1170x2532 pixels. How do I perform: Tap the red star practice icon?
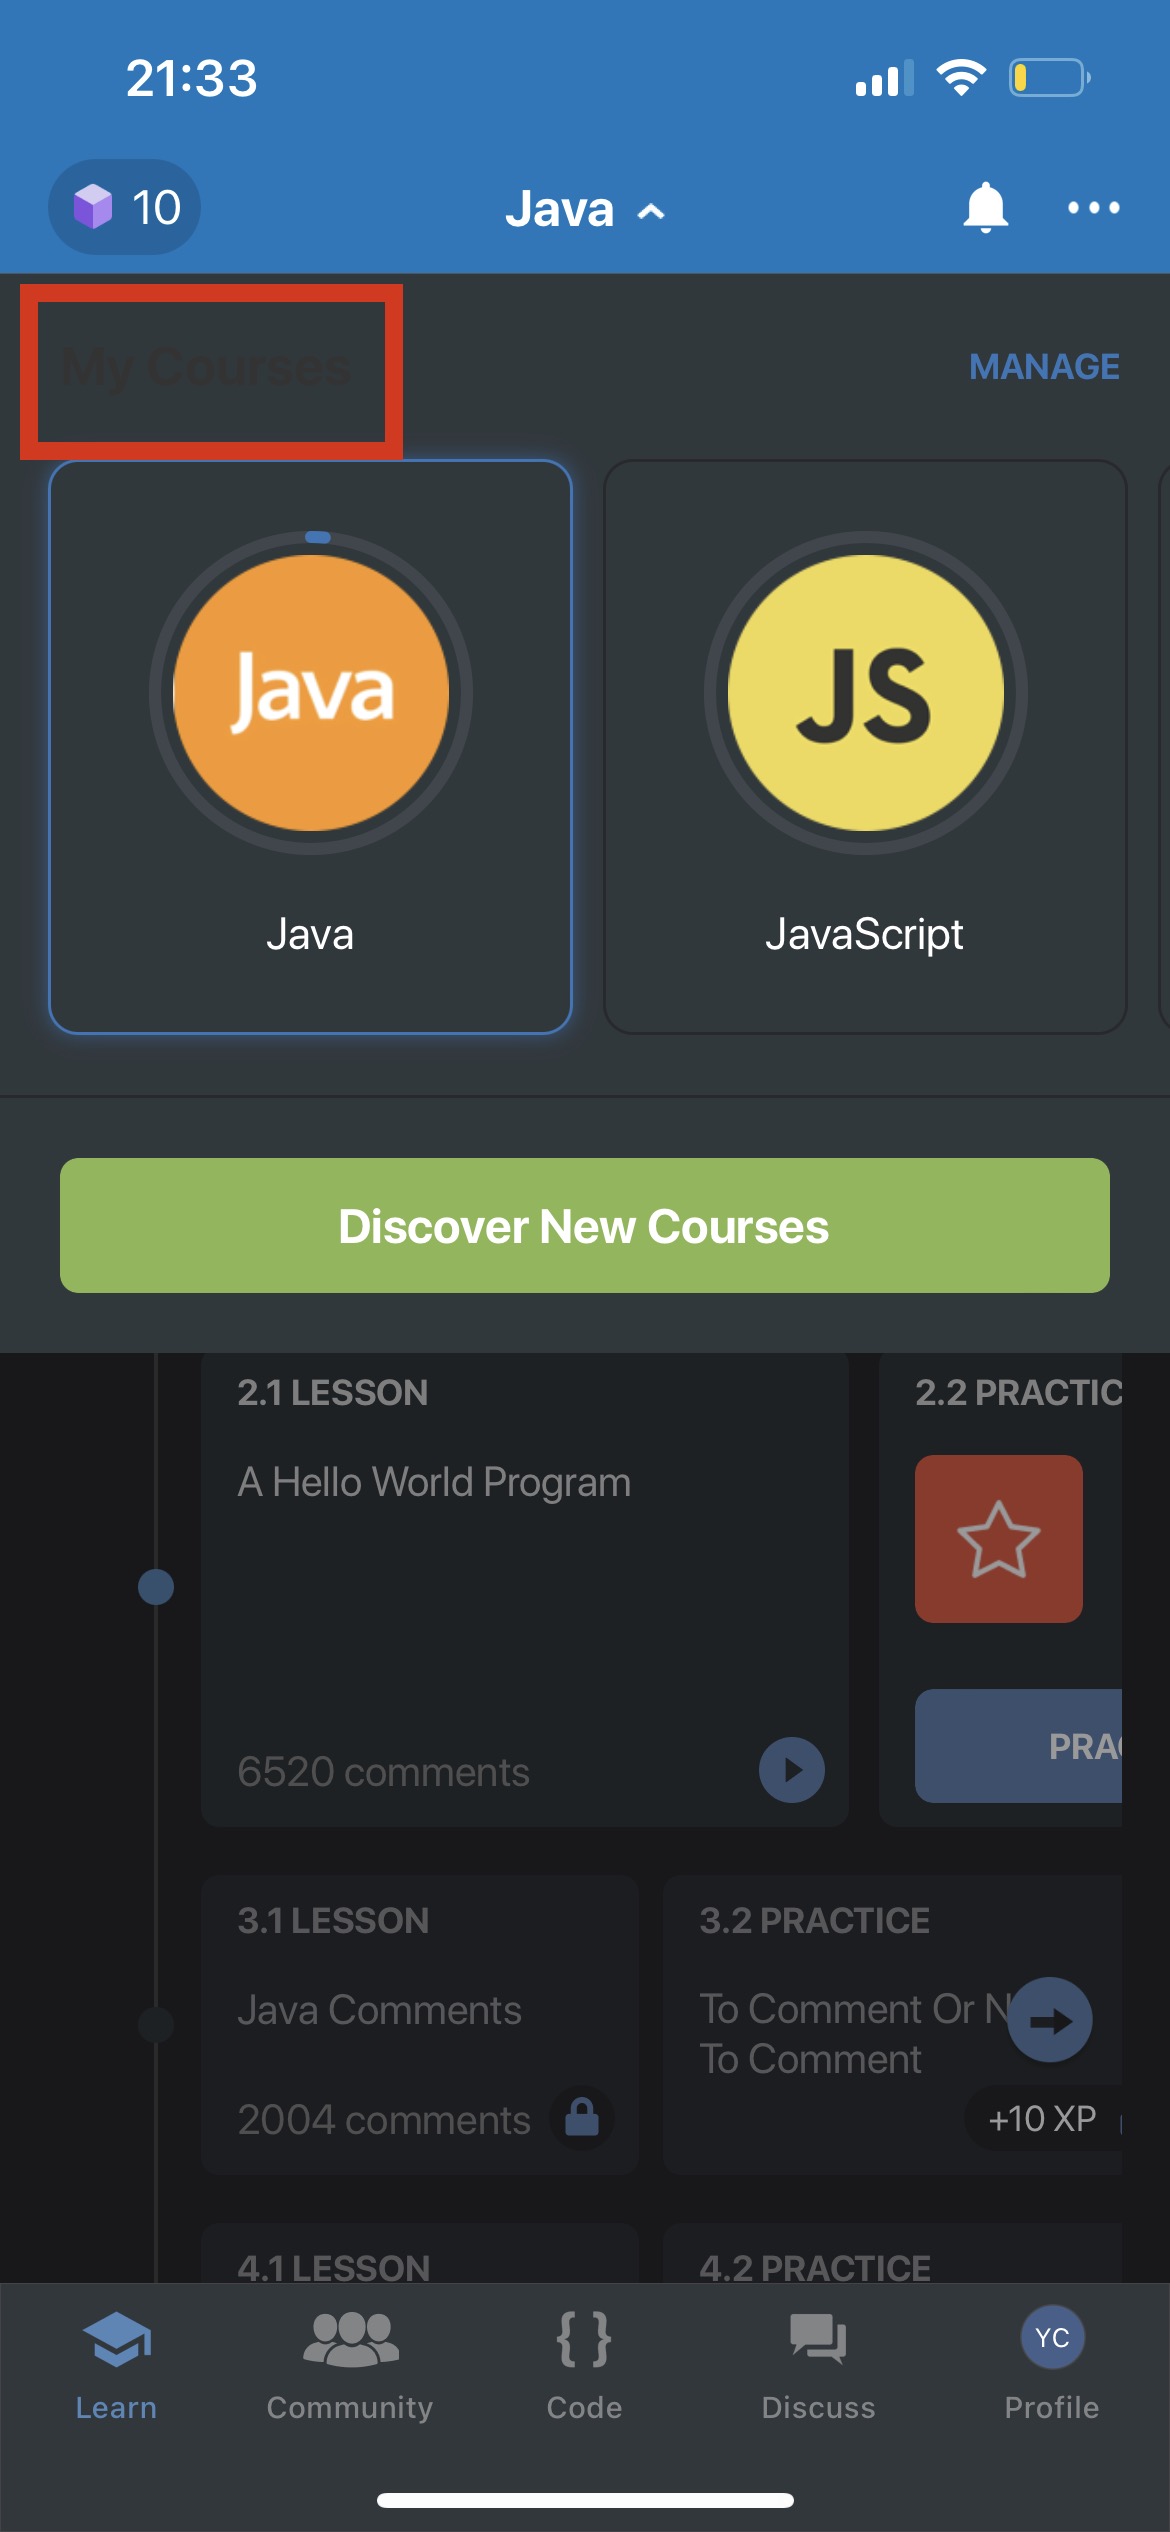[x=999, y=1539]
